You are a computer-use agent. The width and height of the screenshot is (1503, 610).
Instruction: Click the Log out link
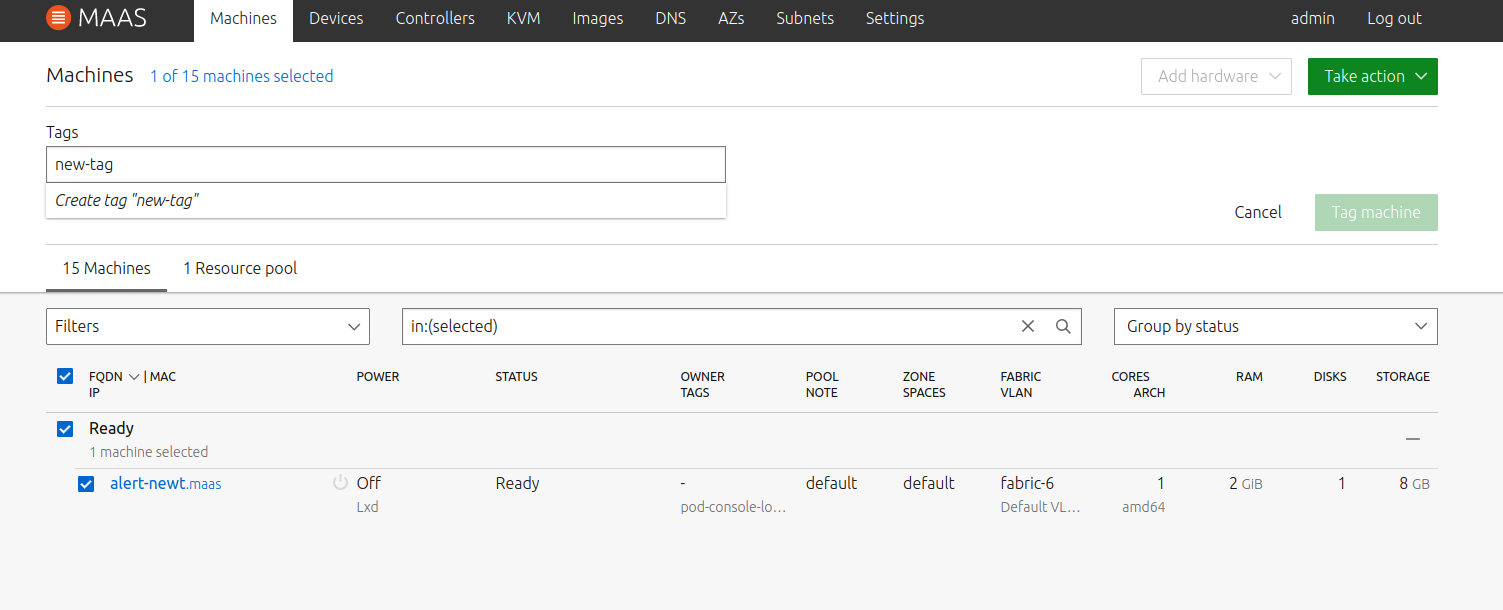[1394, 18]
